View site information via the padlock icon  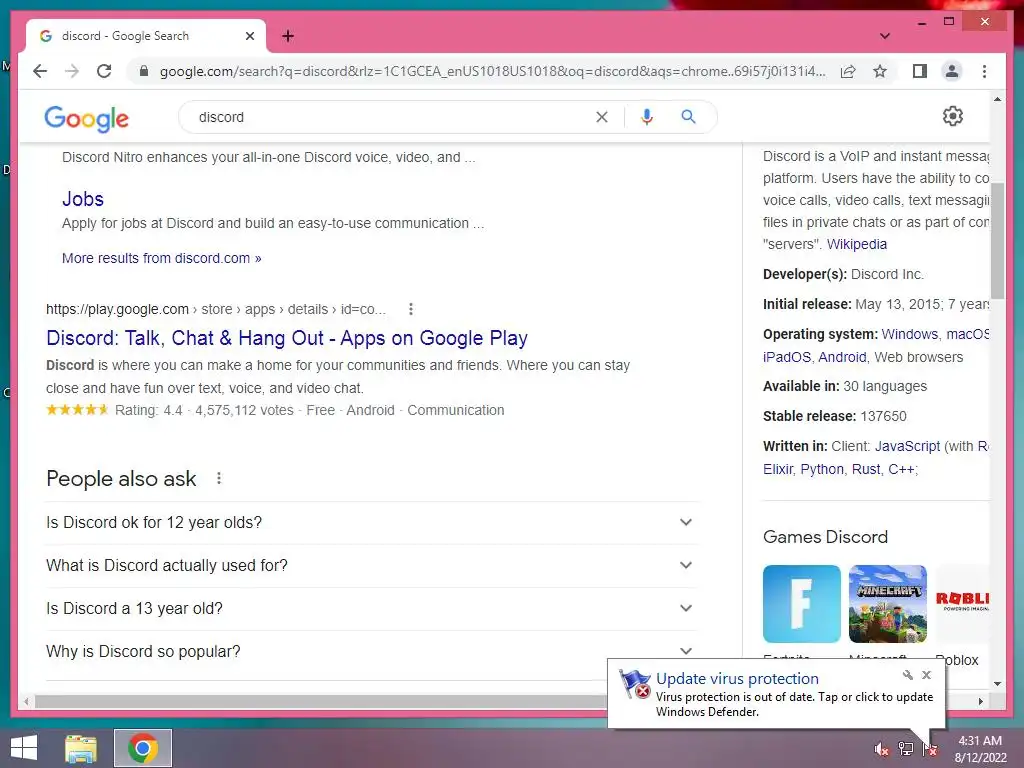pyautogui.click(x=144, y=71)
